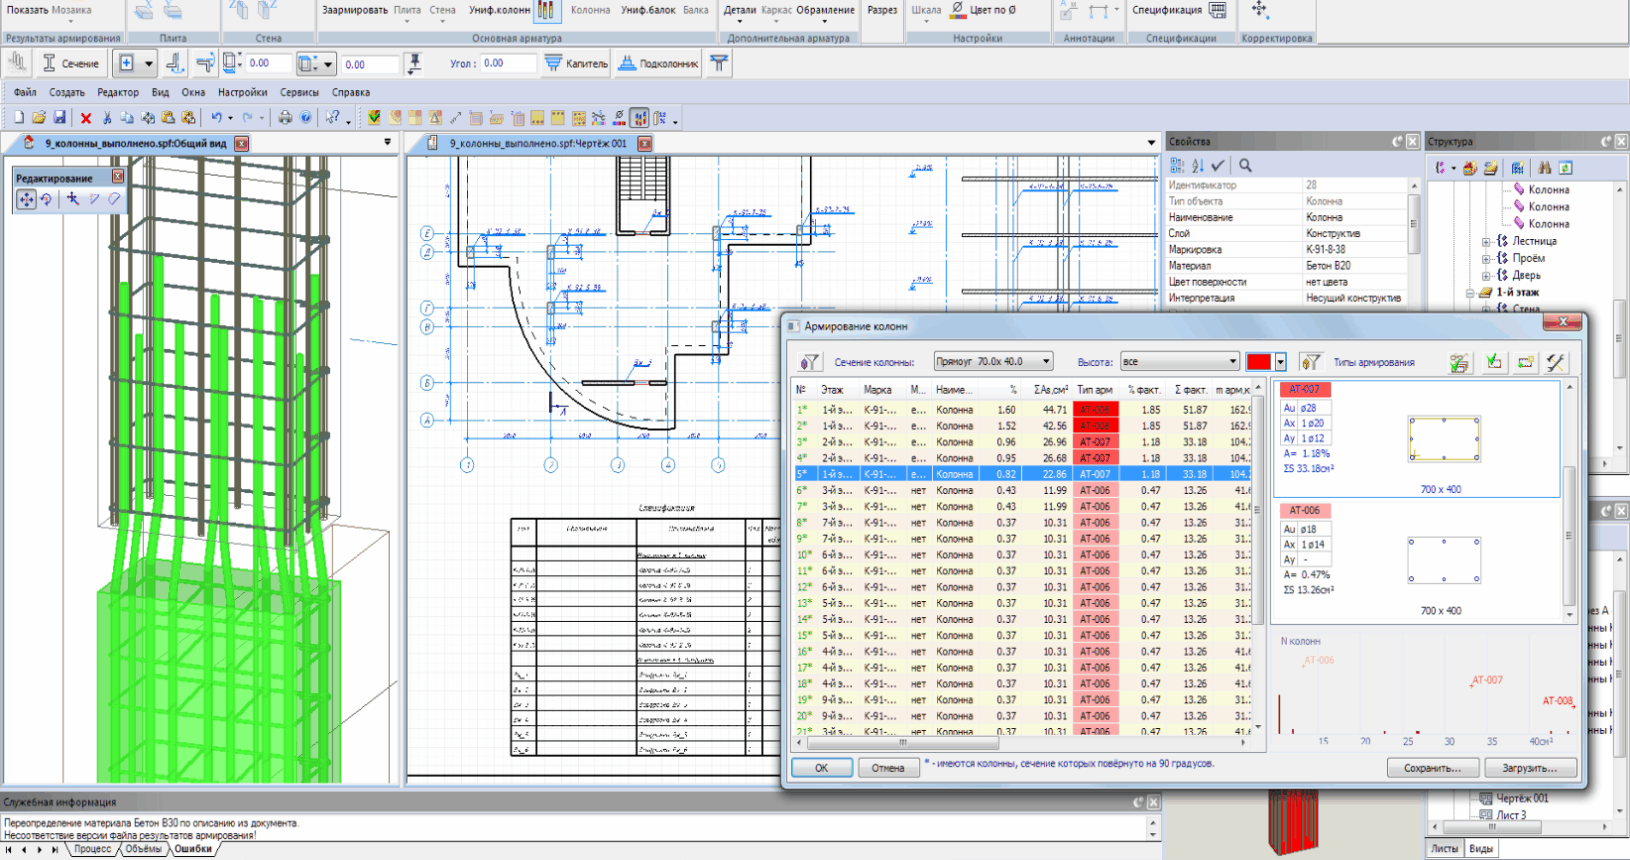The image size is (1630, 860).
Task: Click the red color swatch in dialog
Action: (1258, 362)
